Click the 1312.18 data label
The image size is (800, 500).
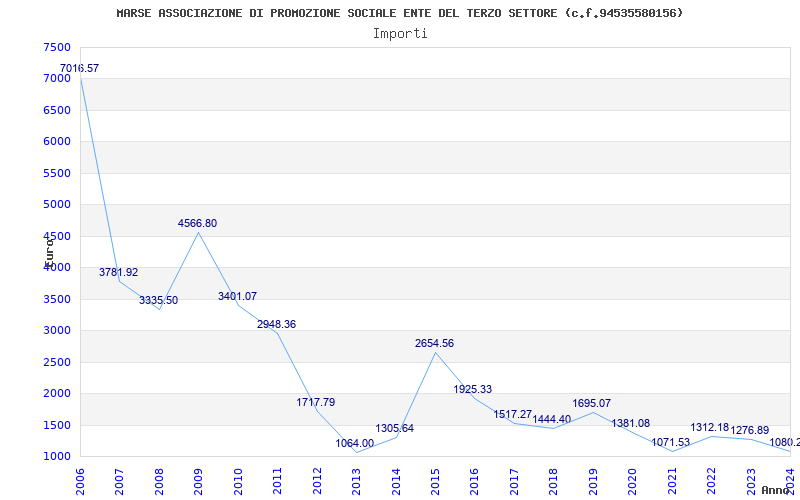(710, 427)
